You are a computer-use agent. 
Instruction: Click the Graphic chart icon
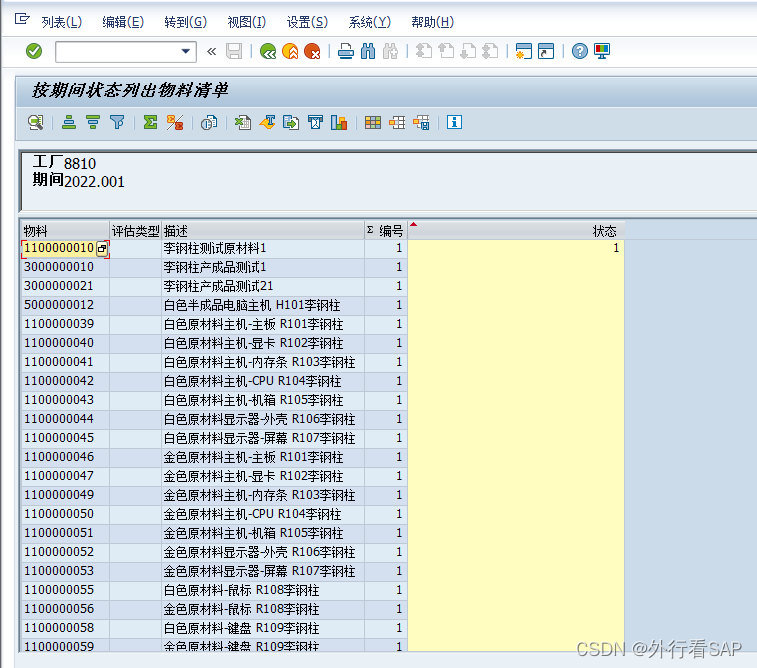[x=339, y=123]
